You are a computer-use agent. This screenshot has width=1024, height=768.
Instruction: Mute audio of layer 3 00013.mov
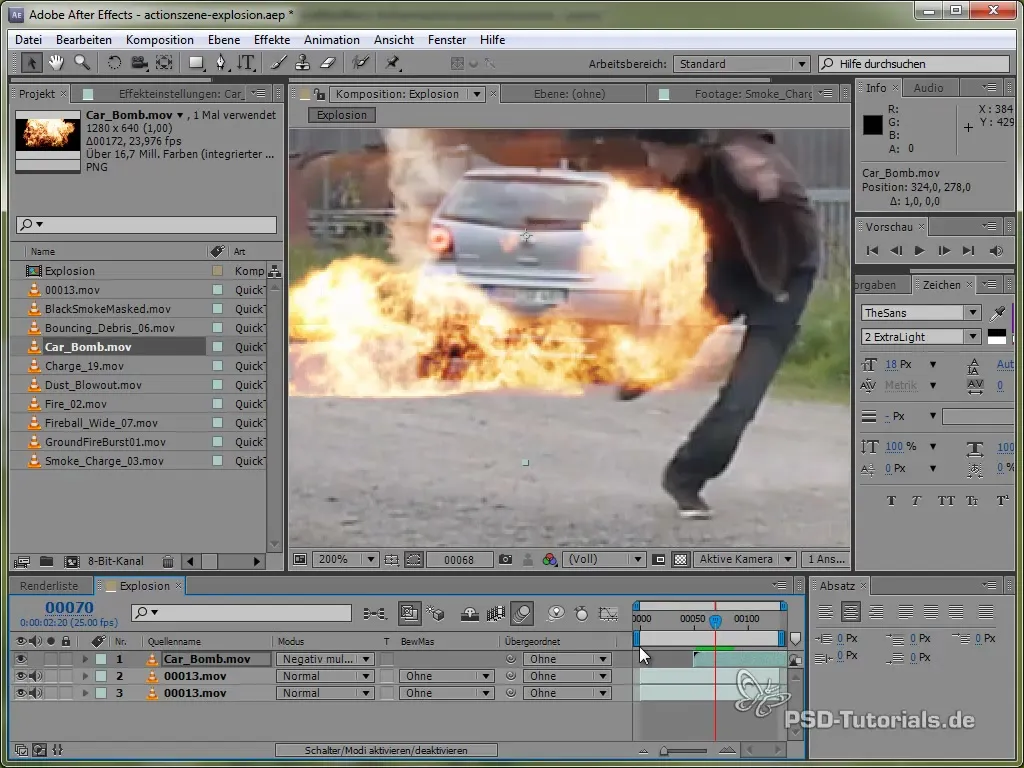tap(35, 694)
